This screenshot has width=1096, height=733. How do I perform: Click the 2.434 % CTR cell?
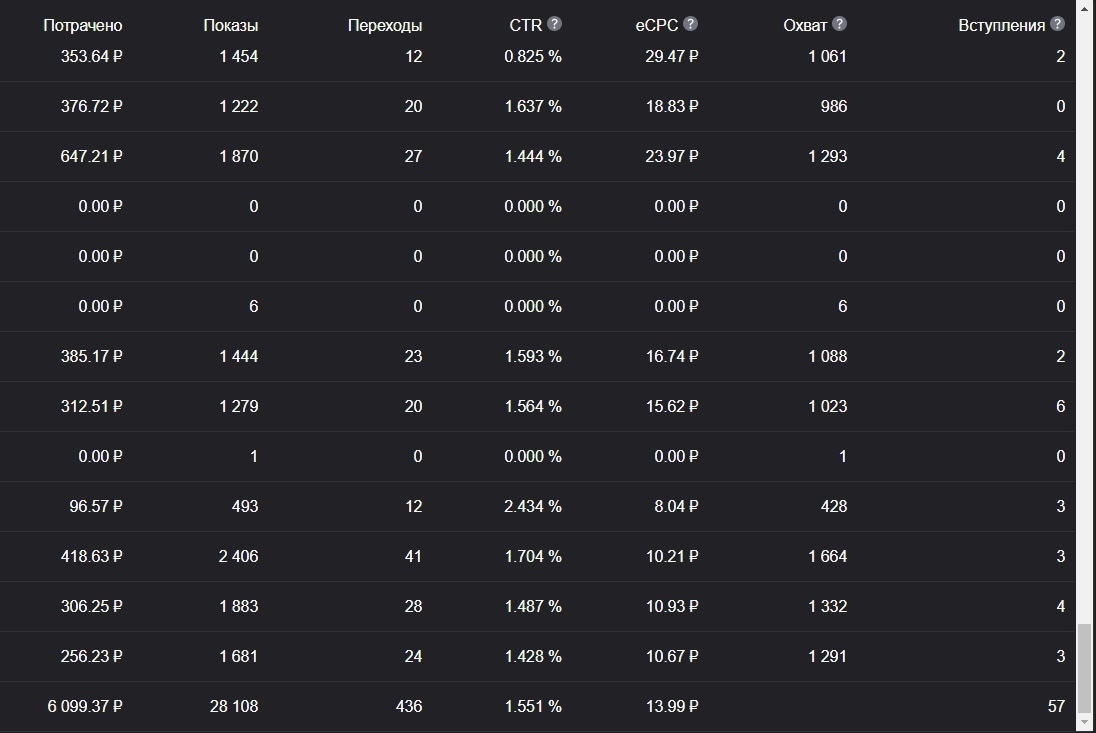(x=533, y=507)
